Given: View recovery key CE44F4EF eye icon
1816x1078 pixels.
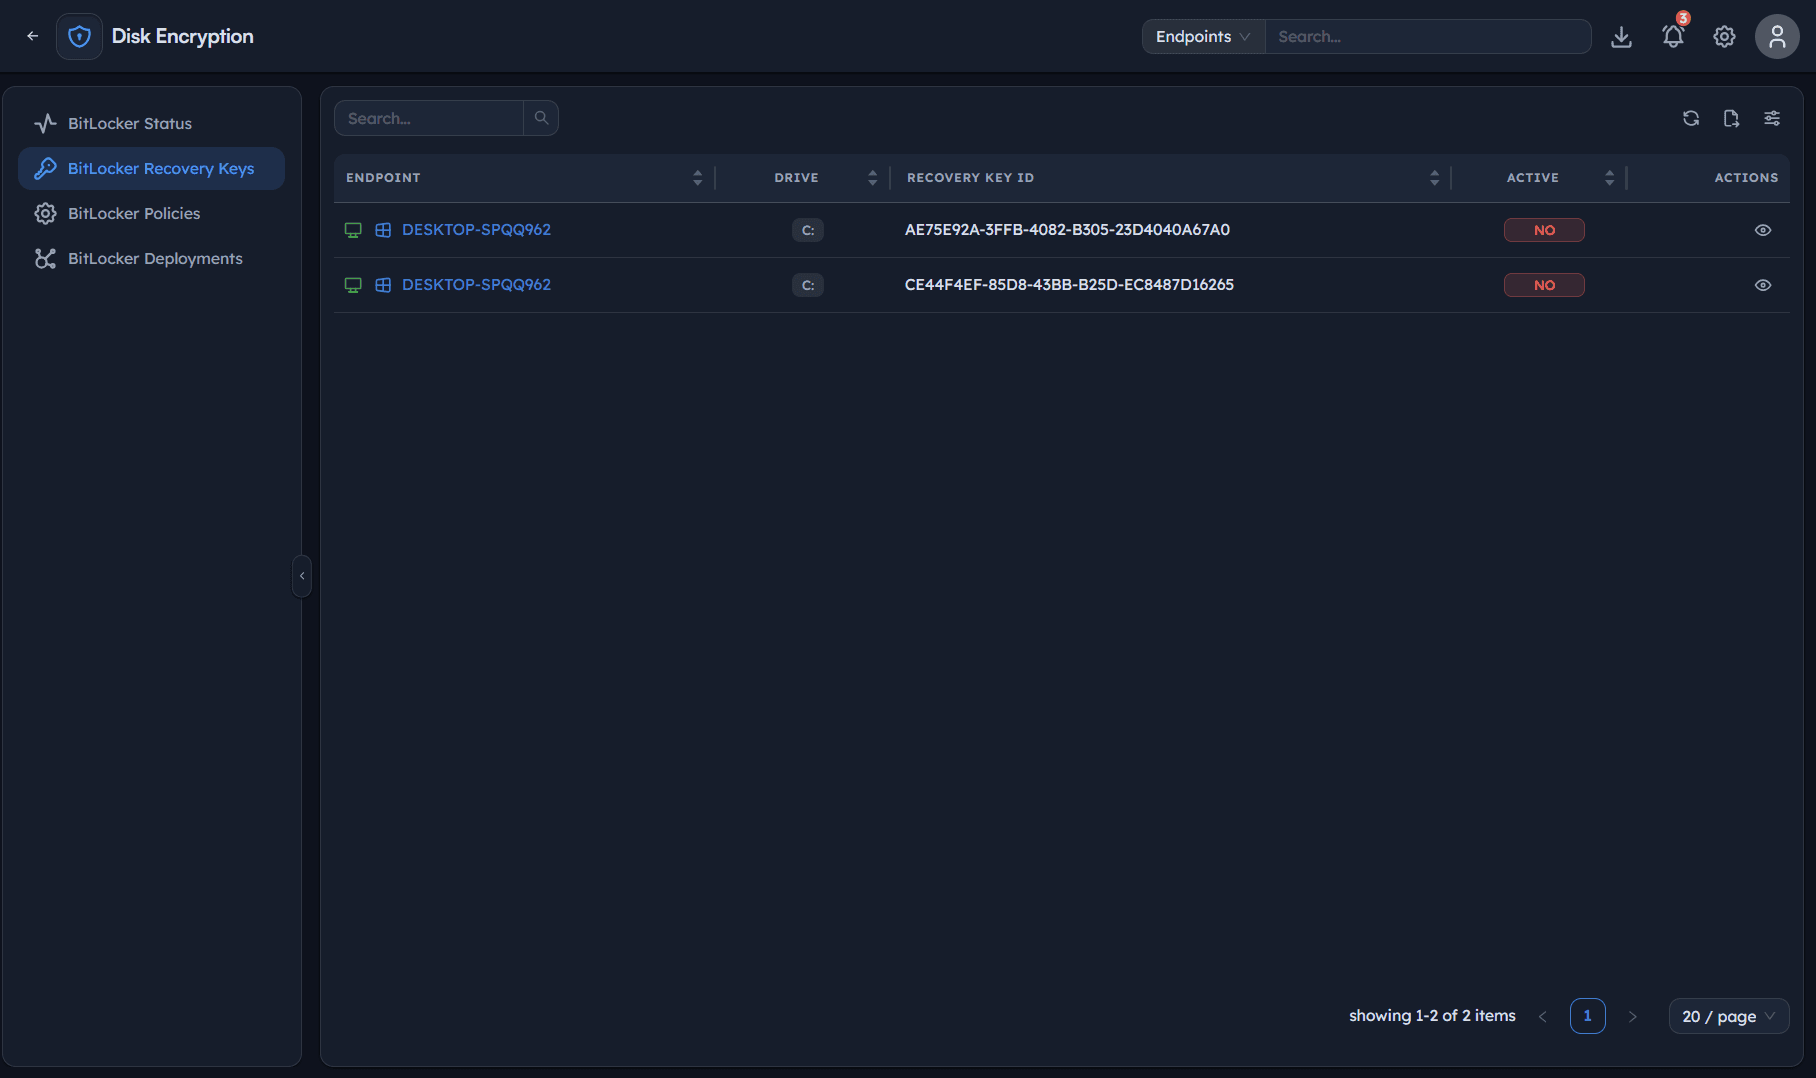Looking at the screenshot, I should (x=1763, y=285).
